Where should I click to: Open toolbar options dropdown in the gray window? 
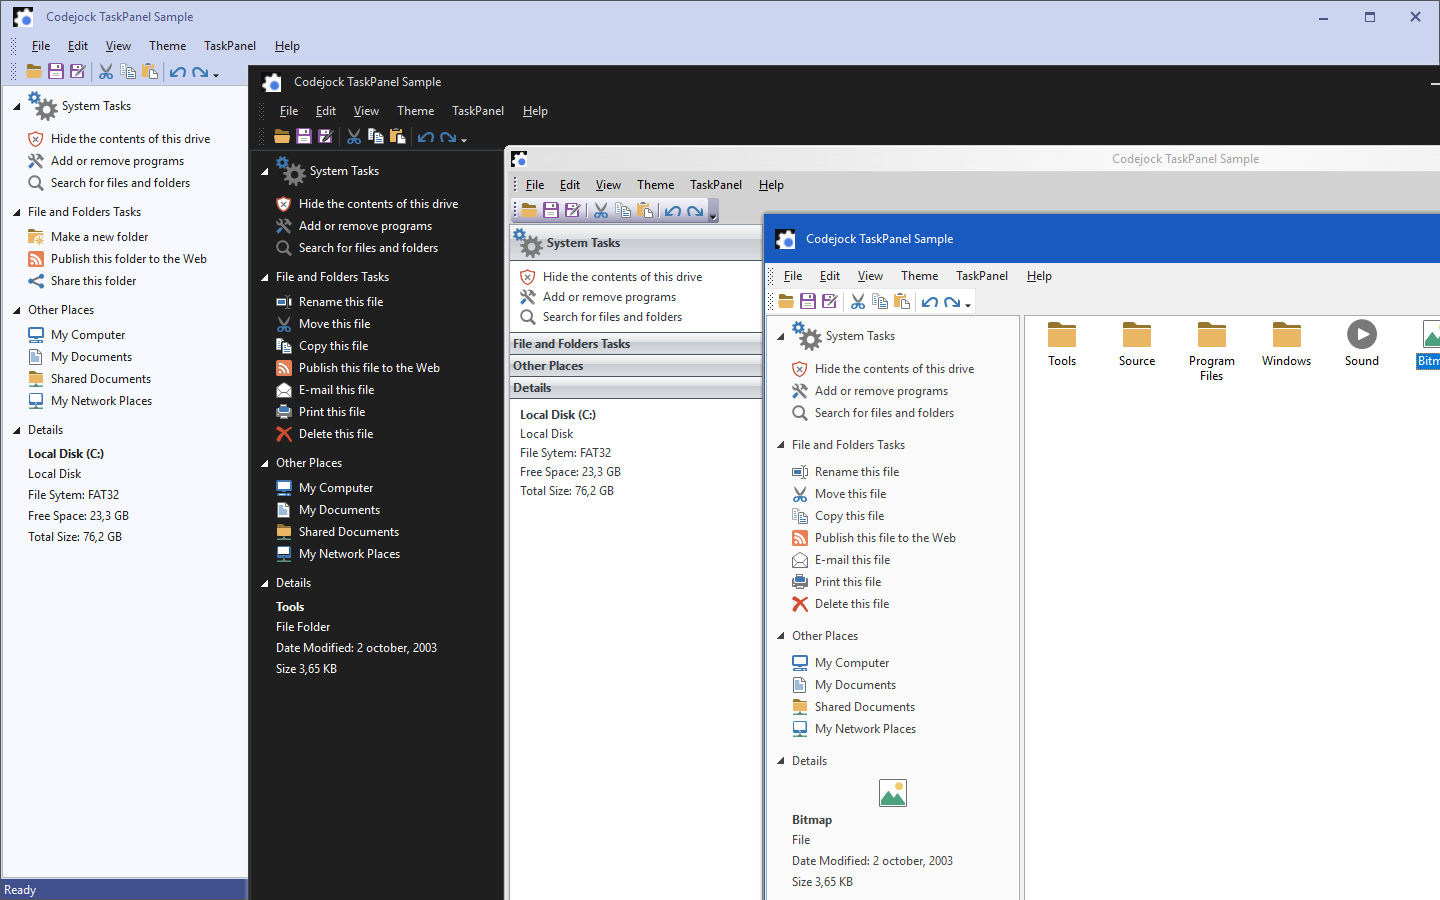coord(713,211)
